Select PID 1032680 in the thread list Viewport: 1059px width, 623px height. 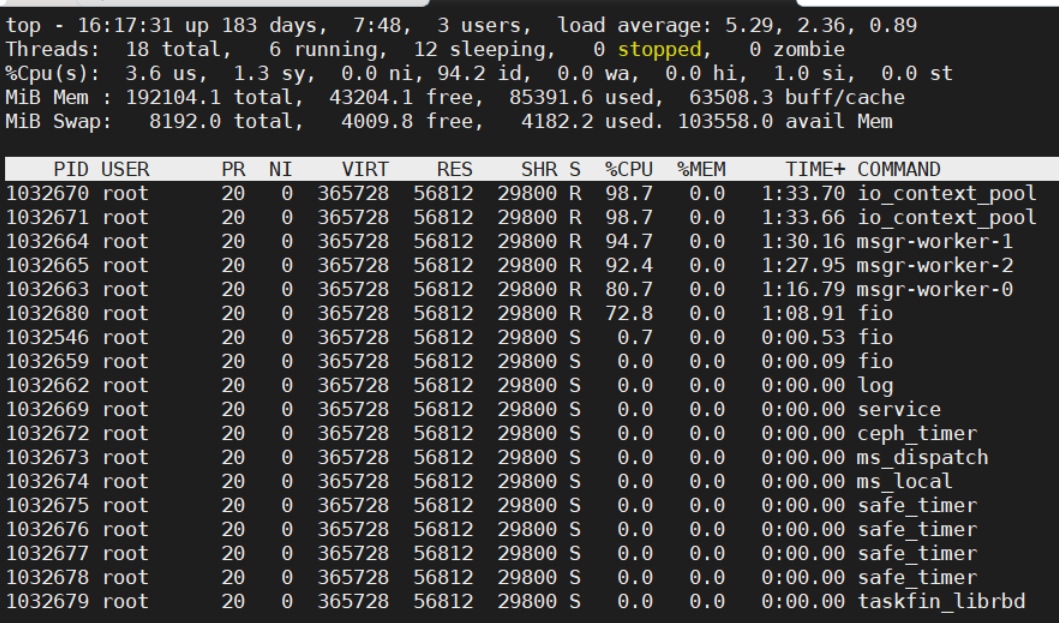pos(47,313)
